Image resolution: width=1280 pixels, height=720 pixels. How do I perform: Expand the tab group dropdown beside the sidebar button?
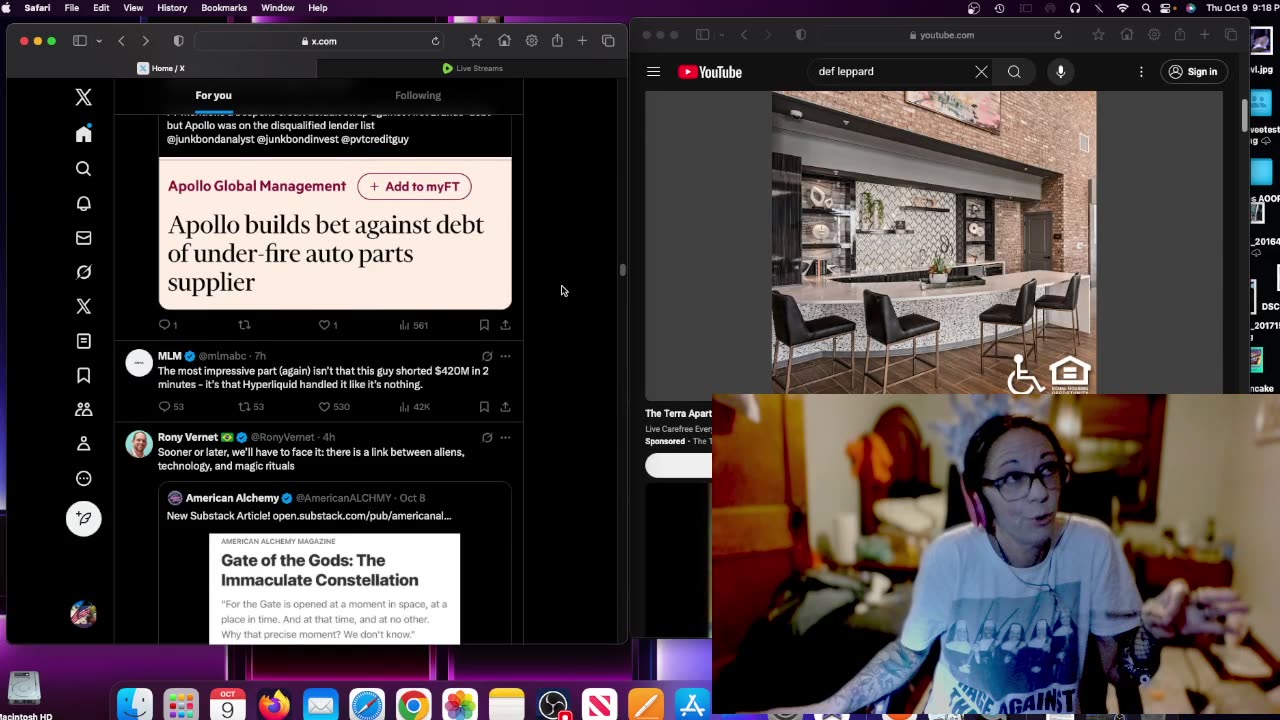[x=99, y=41]
